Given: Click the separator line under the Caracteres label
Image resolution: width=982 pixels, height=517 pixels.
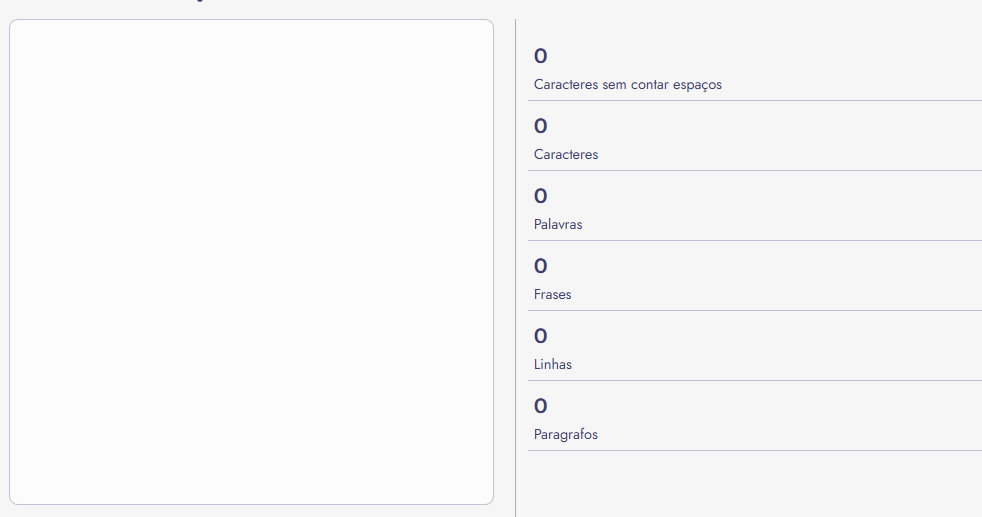Looking at the screenshot, I should tap(755, 170).
